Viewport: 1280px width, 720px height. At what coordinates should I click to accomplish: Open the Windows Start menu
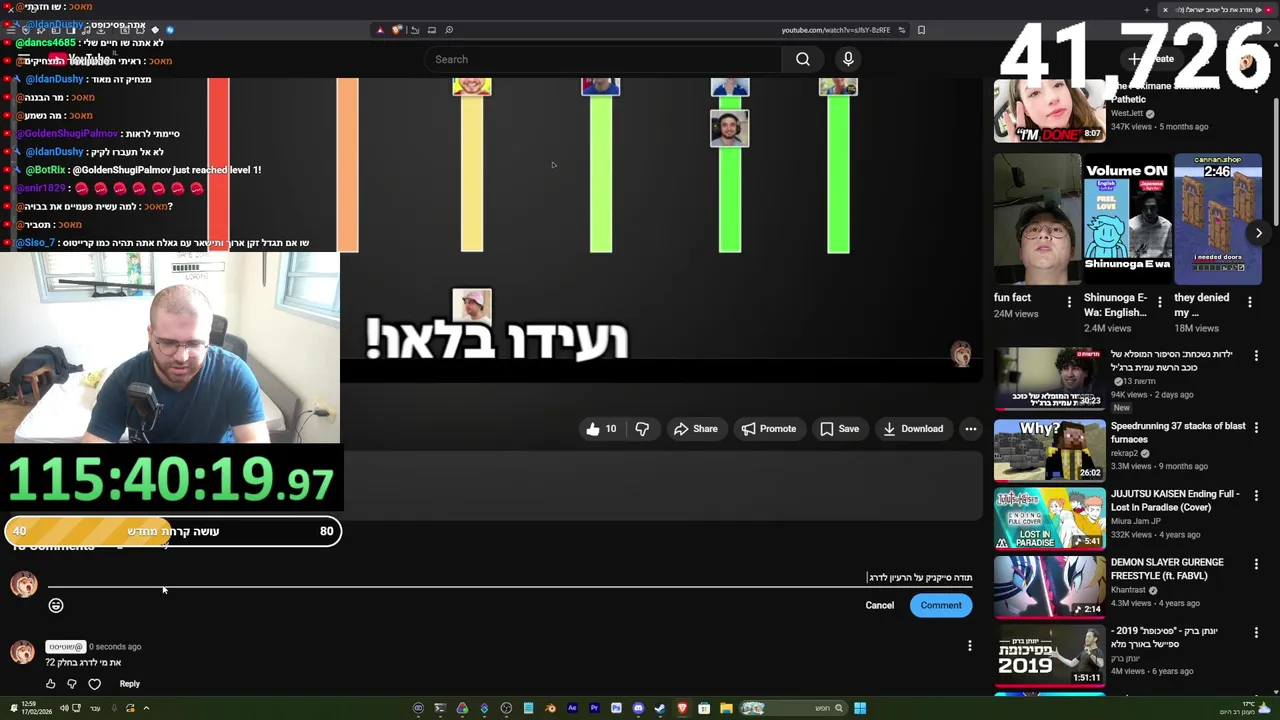click(860, 708)
